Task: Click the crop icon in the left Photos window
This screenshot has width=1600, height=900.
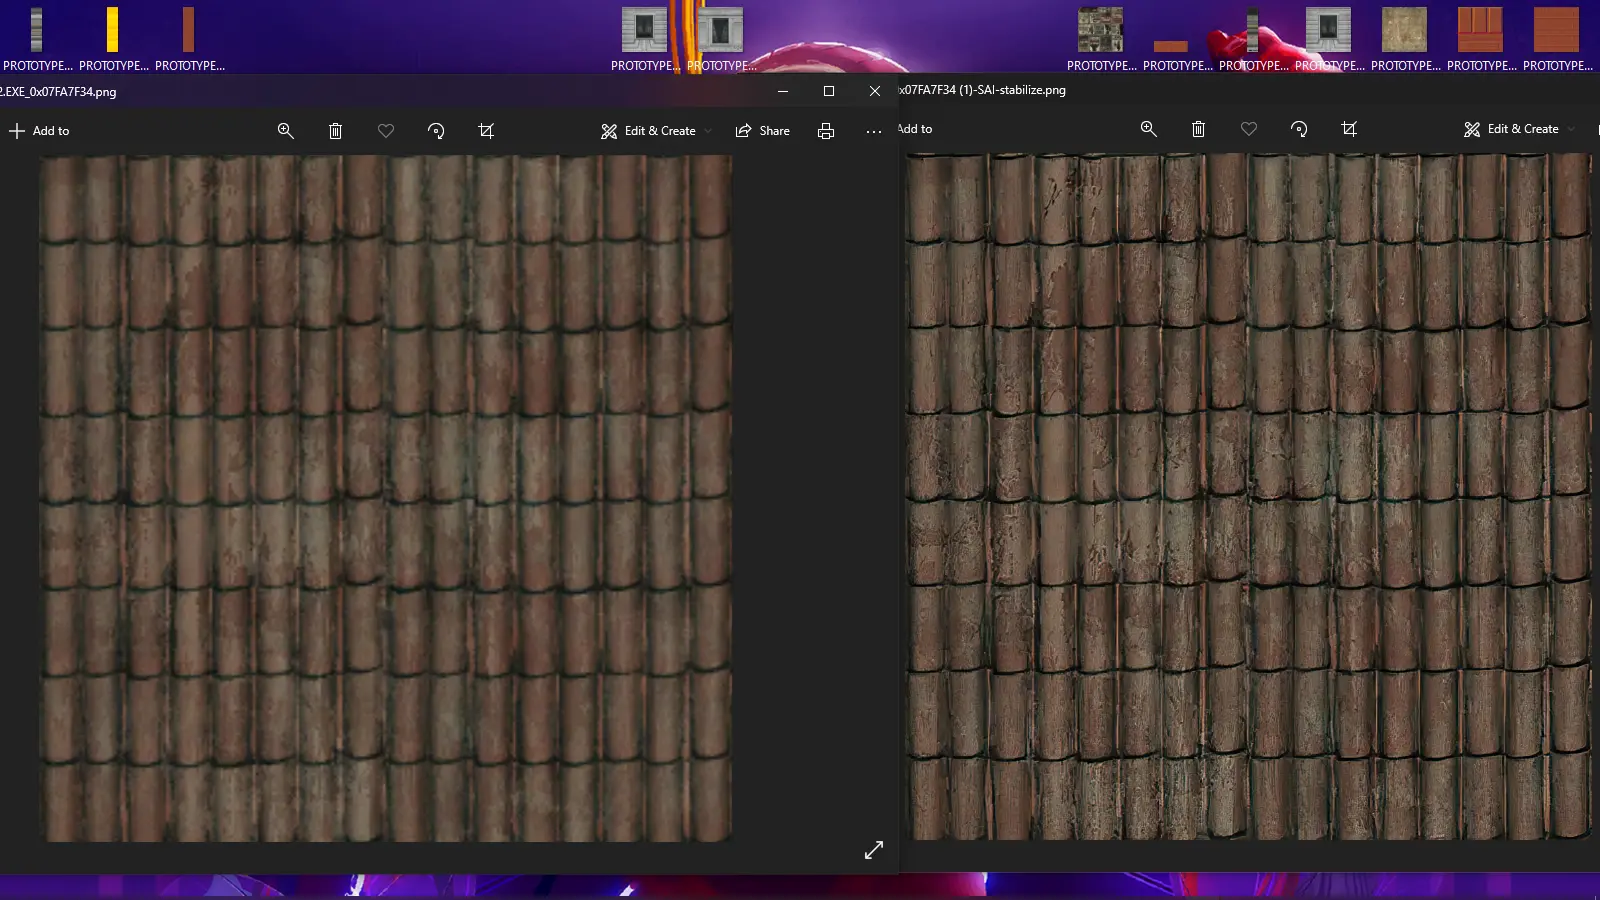Action: coord(486,131)
